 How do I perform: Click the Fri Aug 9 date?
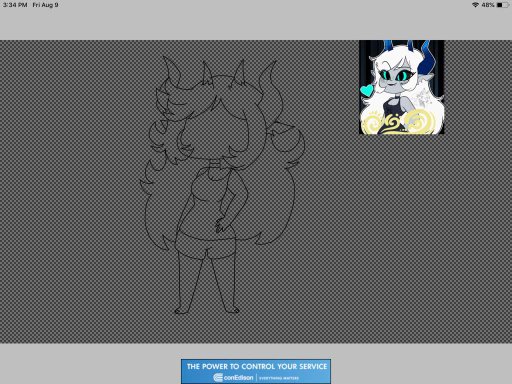pos(45,5)
